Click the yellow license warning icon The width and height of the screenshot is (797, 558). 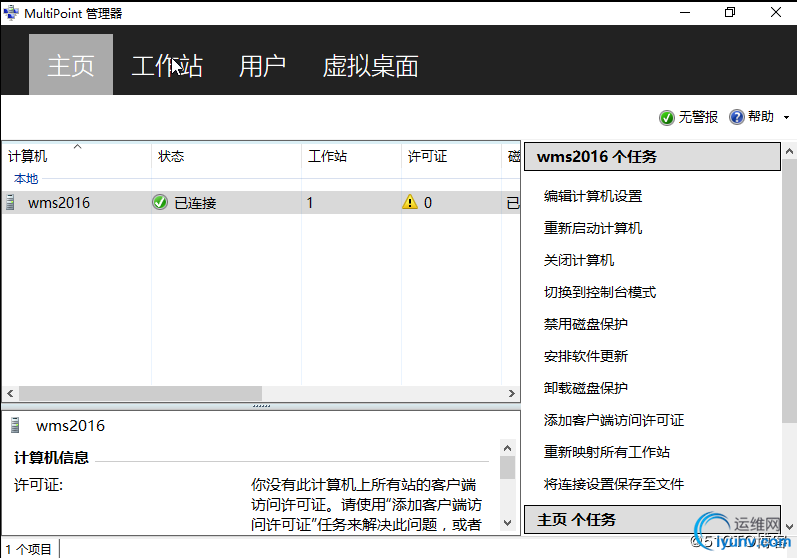pos(410,202)
